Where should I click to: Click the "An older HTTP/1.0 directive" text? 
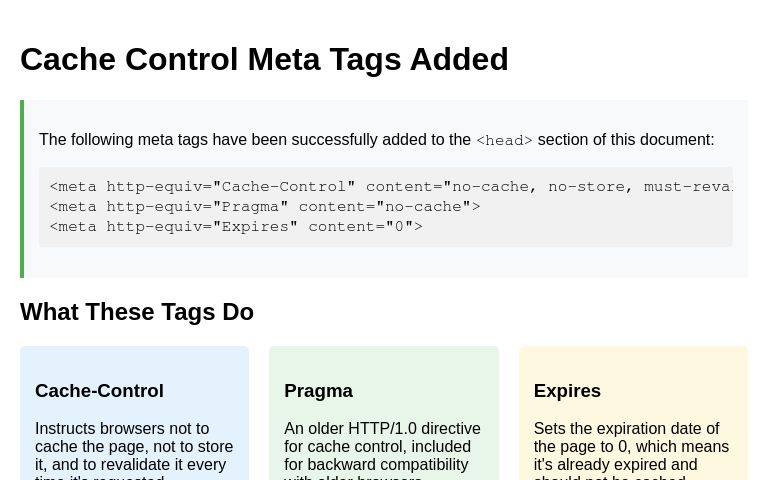[x=383, y=429]
